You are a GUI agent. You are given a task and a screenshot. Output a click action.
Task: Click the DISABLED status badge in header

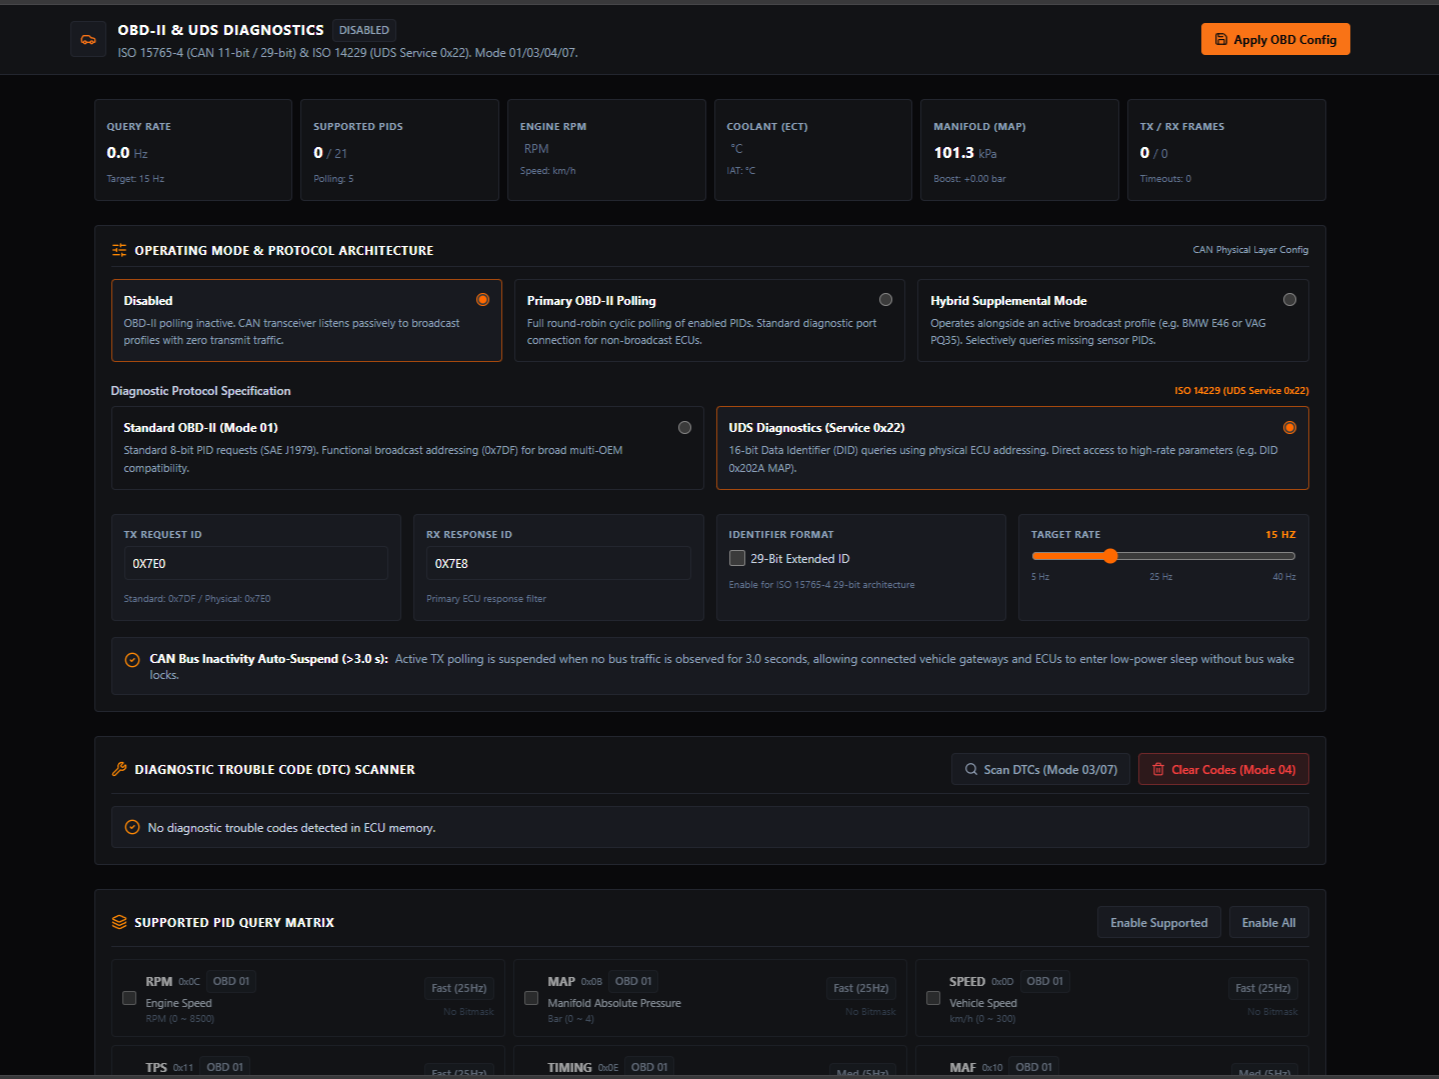point(364,30)
